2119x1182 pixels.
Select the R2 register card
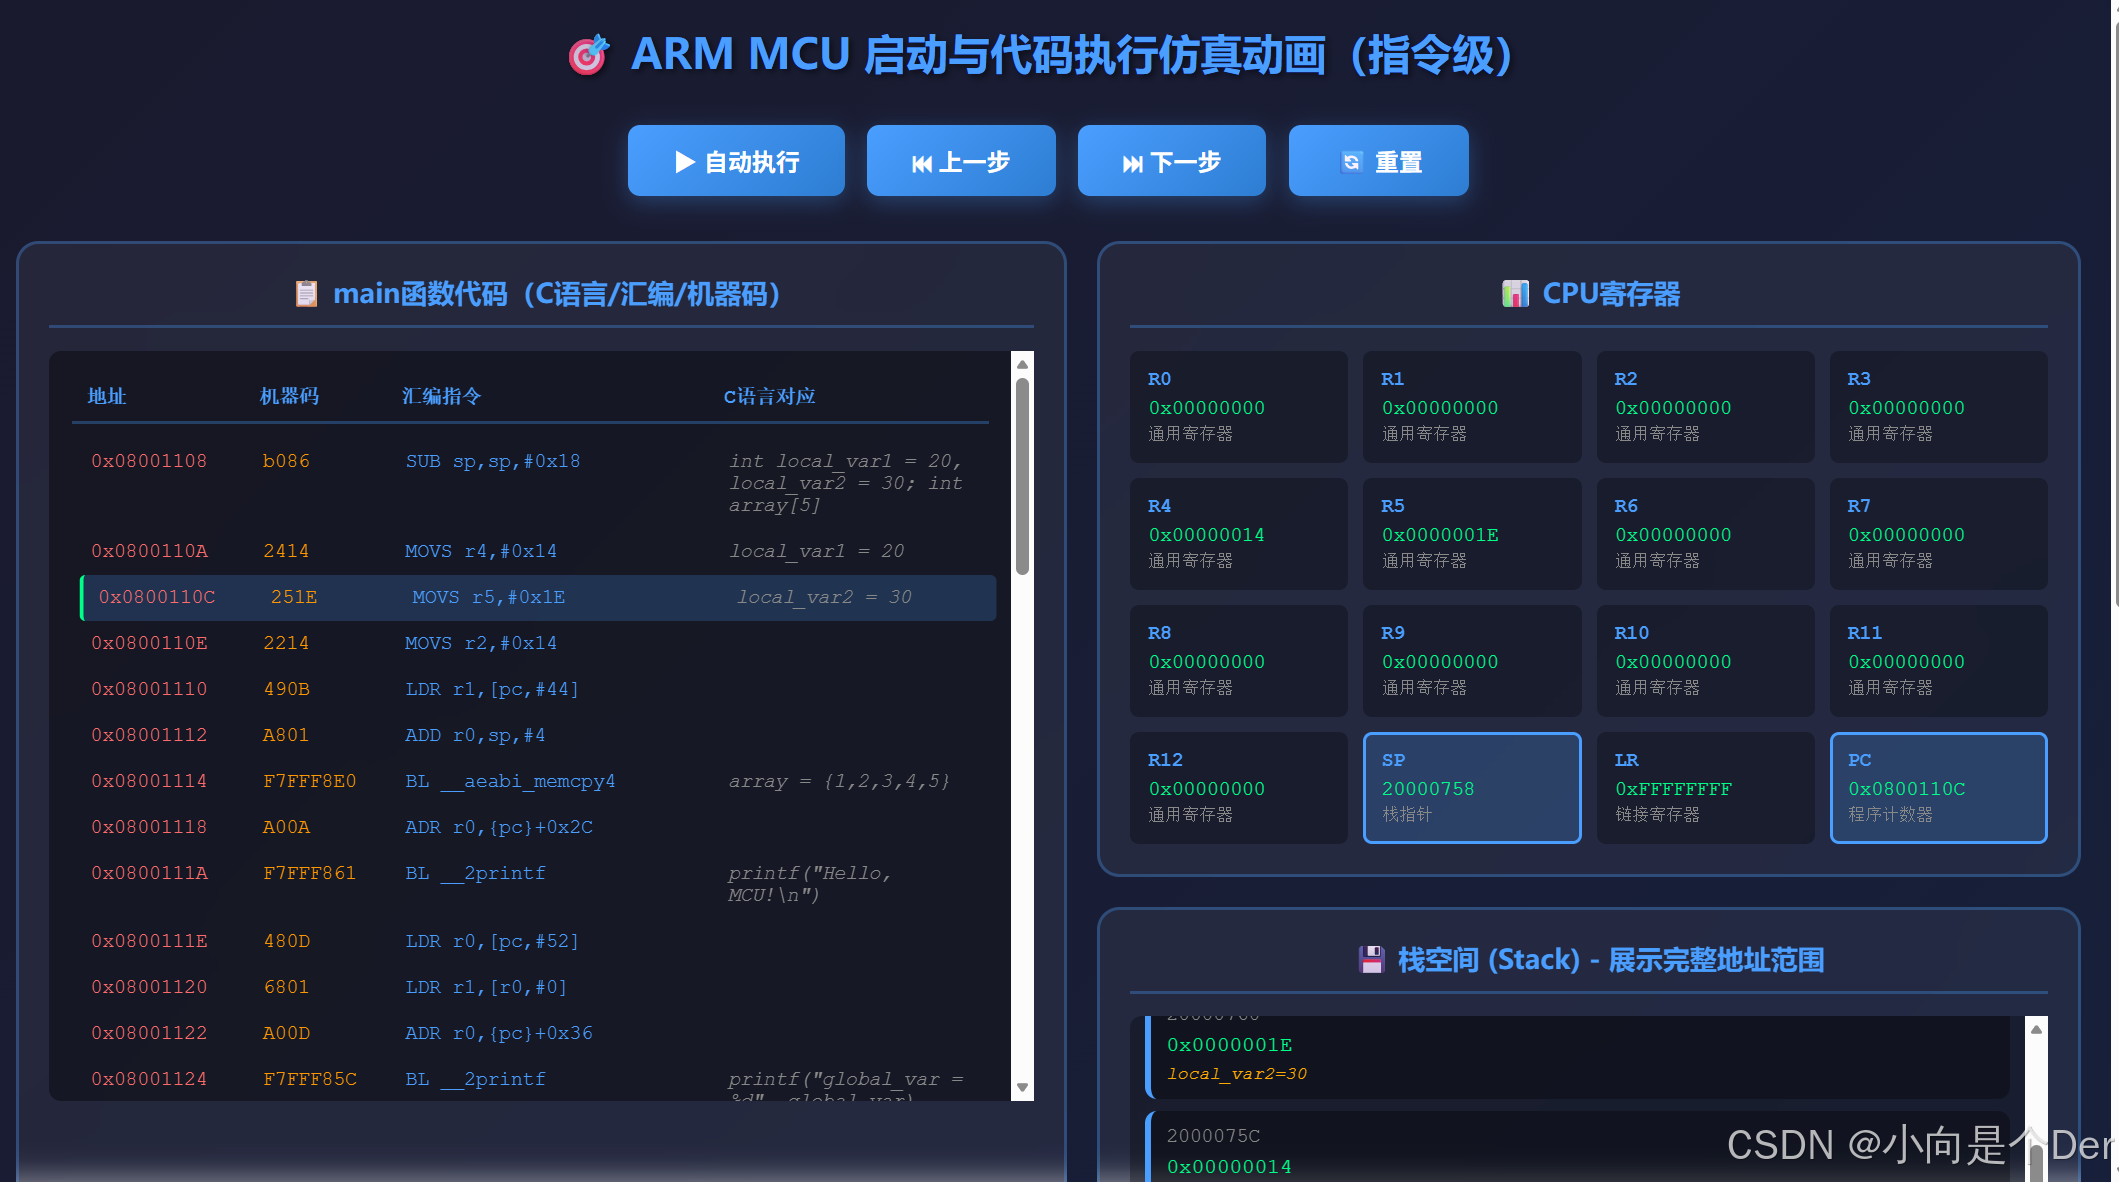[x=1706, y=407]
